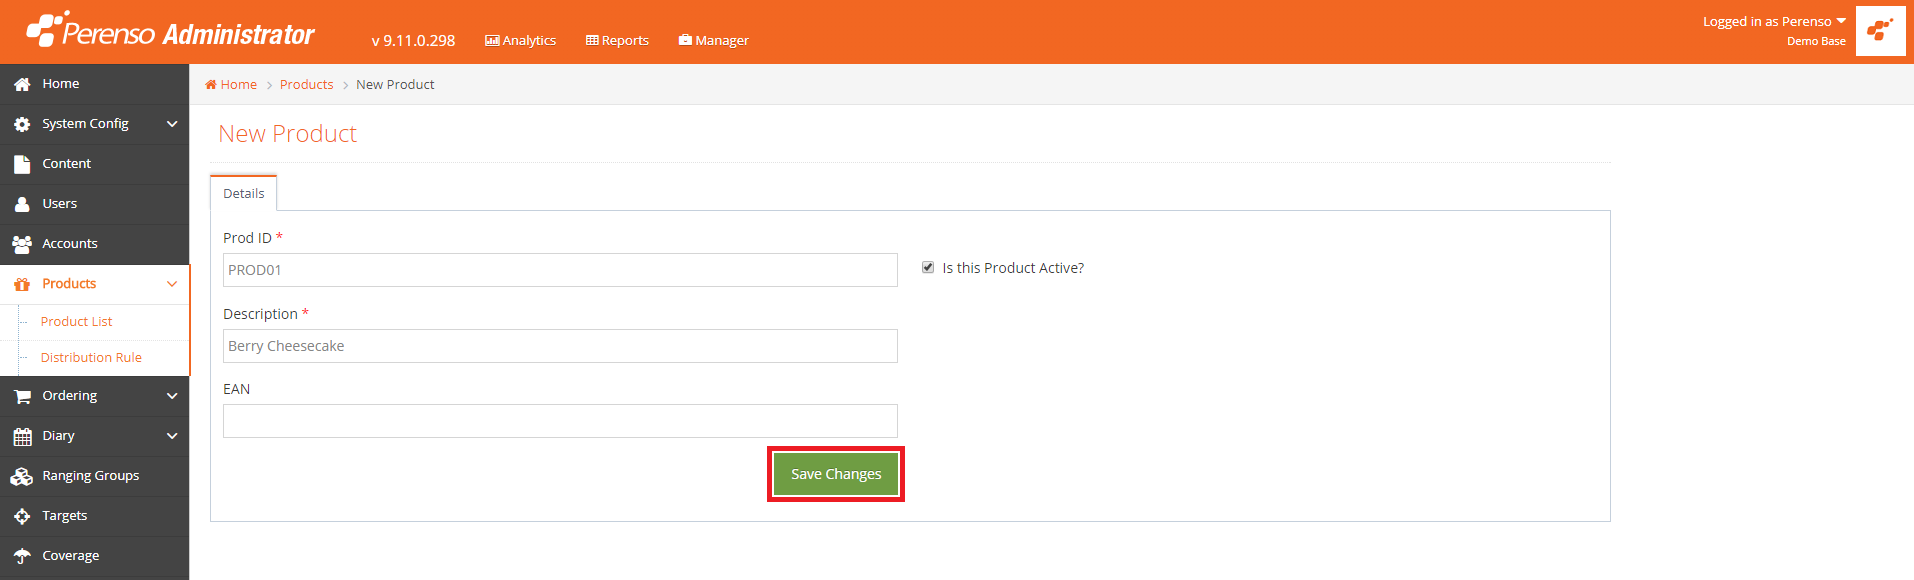Open Targets sidebar item
This screenshot has width=1914, height=580.
click(94, 516)
